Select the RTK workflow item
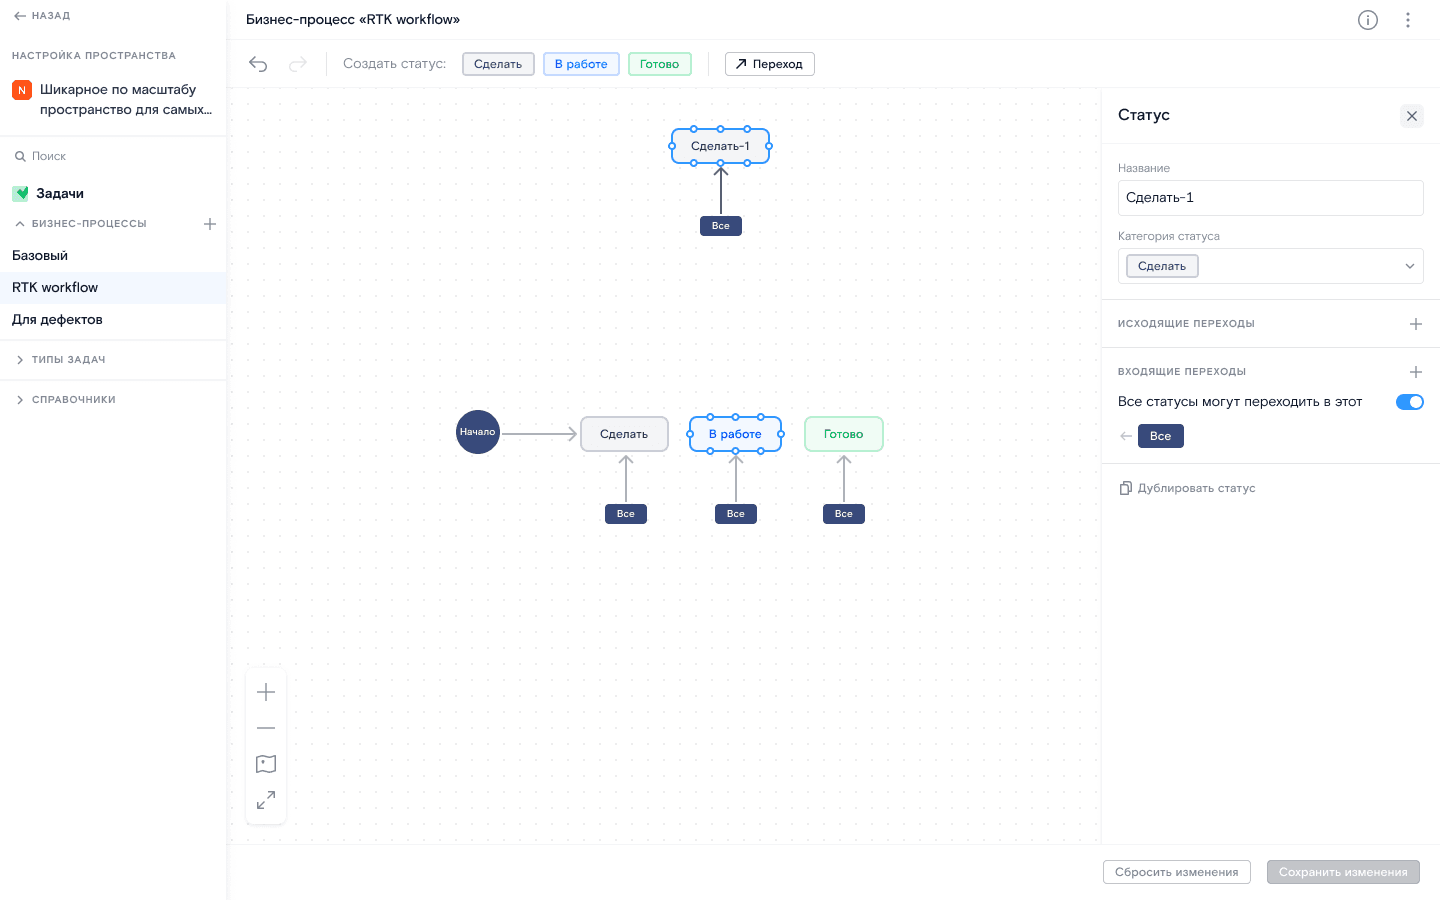 tap(113, 288)
